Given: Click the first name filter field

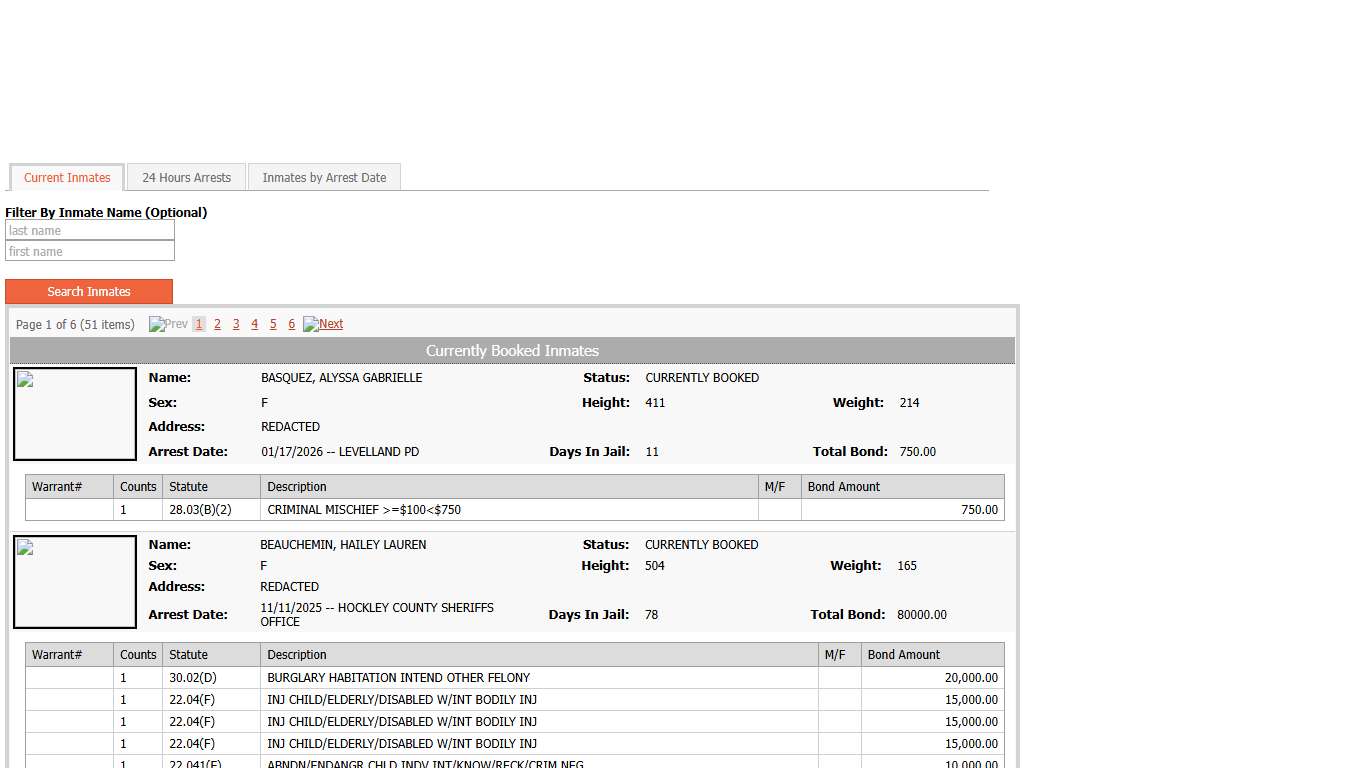Looking at the screenshot, I should point(90,252).
